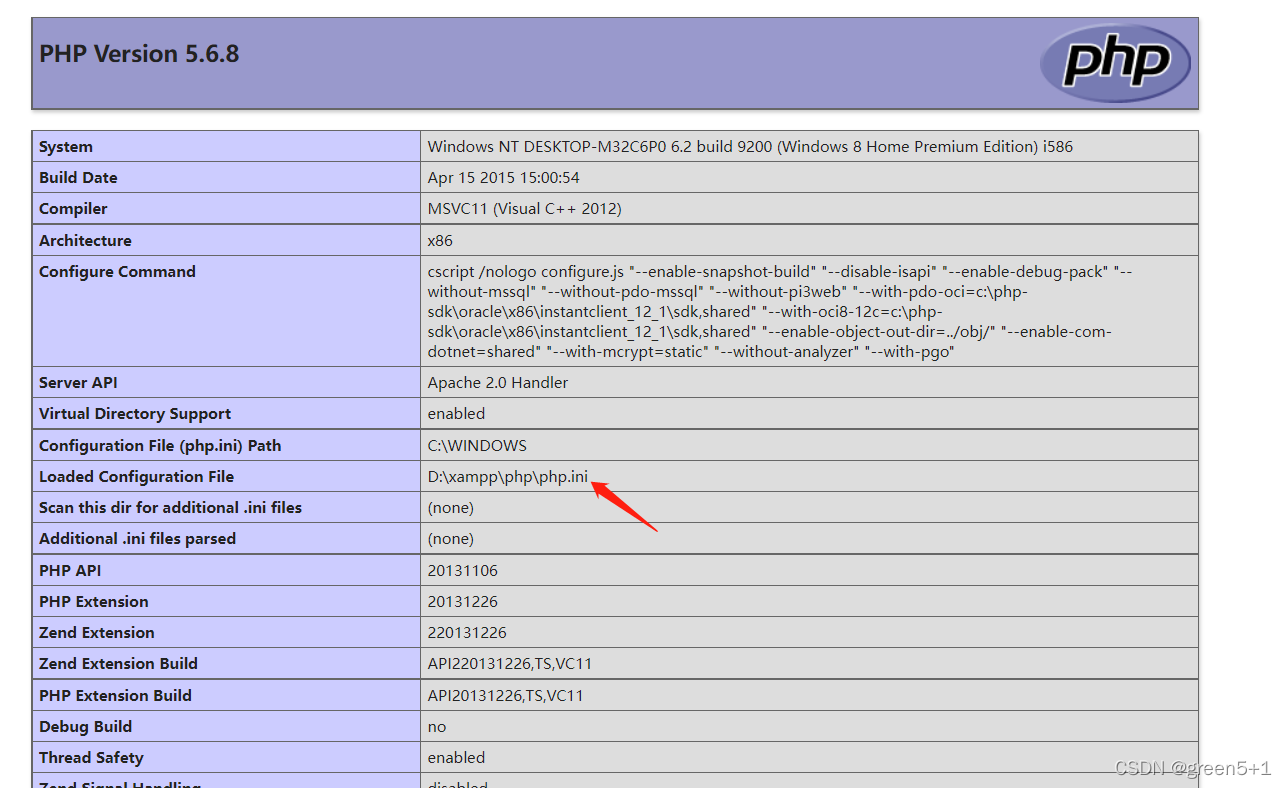This screenshot has width=1287, height=788.
Task: Click the PHP logo in the header
Action: click(1115, 63)
